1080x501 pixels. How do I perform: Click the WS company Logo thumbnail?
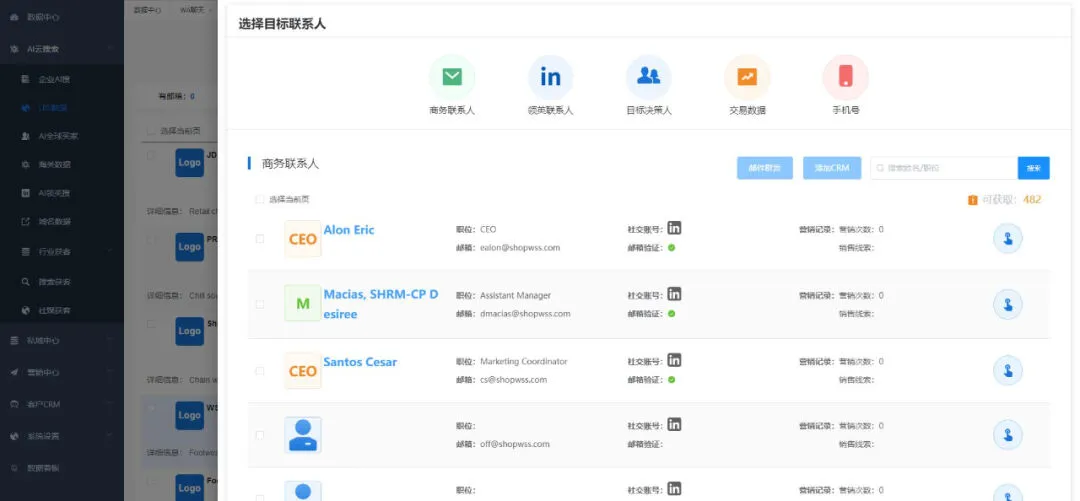[189, 416]
